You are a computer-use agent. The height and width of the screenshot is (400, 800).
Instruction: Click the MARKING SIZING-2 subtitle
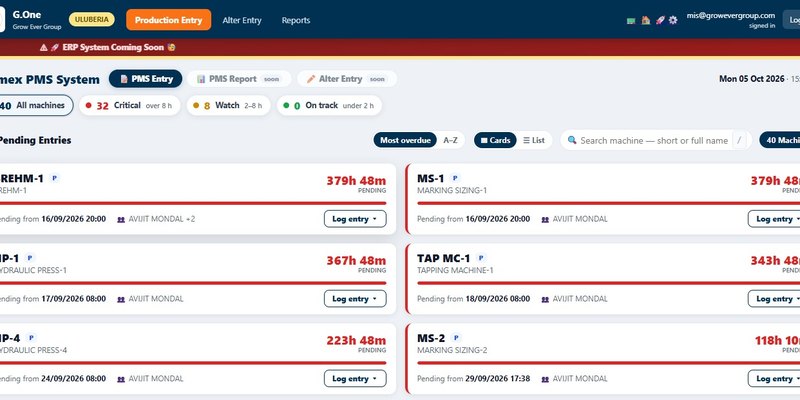(452, 351)
